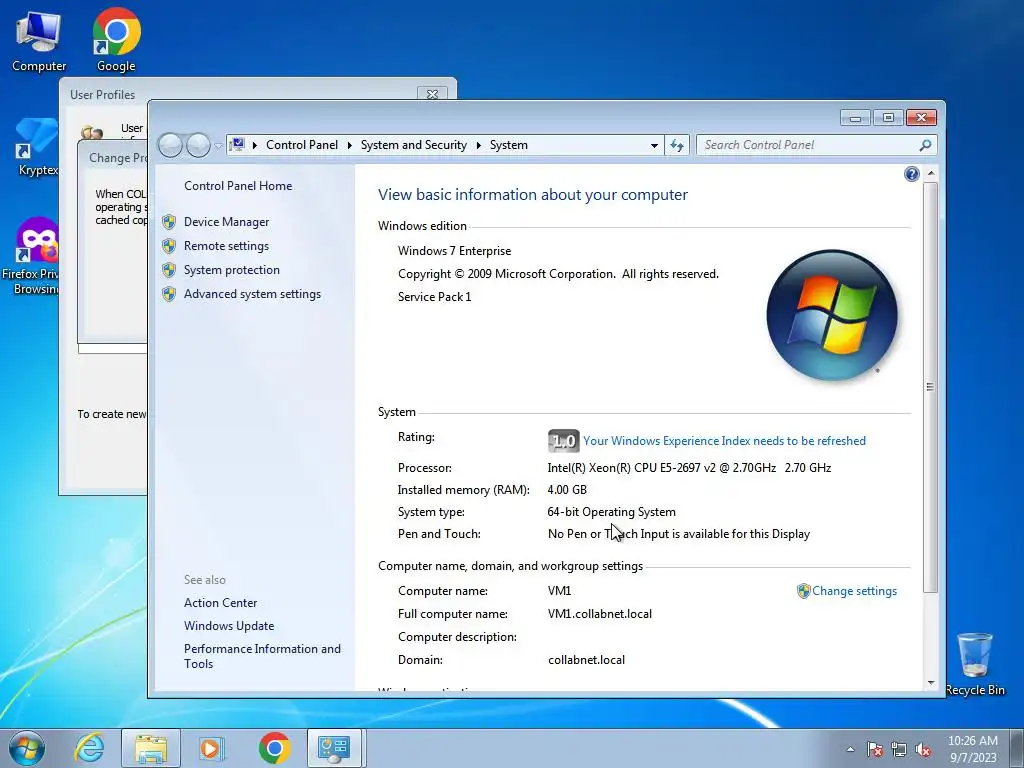
Task: Open recent pages dropdown beside navigation arrows
Action: pos(218,146)
